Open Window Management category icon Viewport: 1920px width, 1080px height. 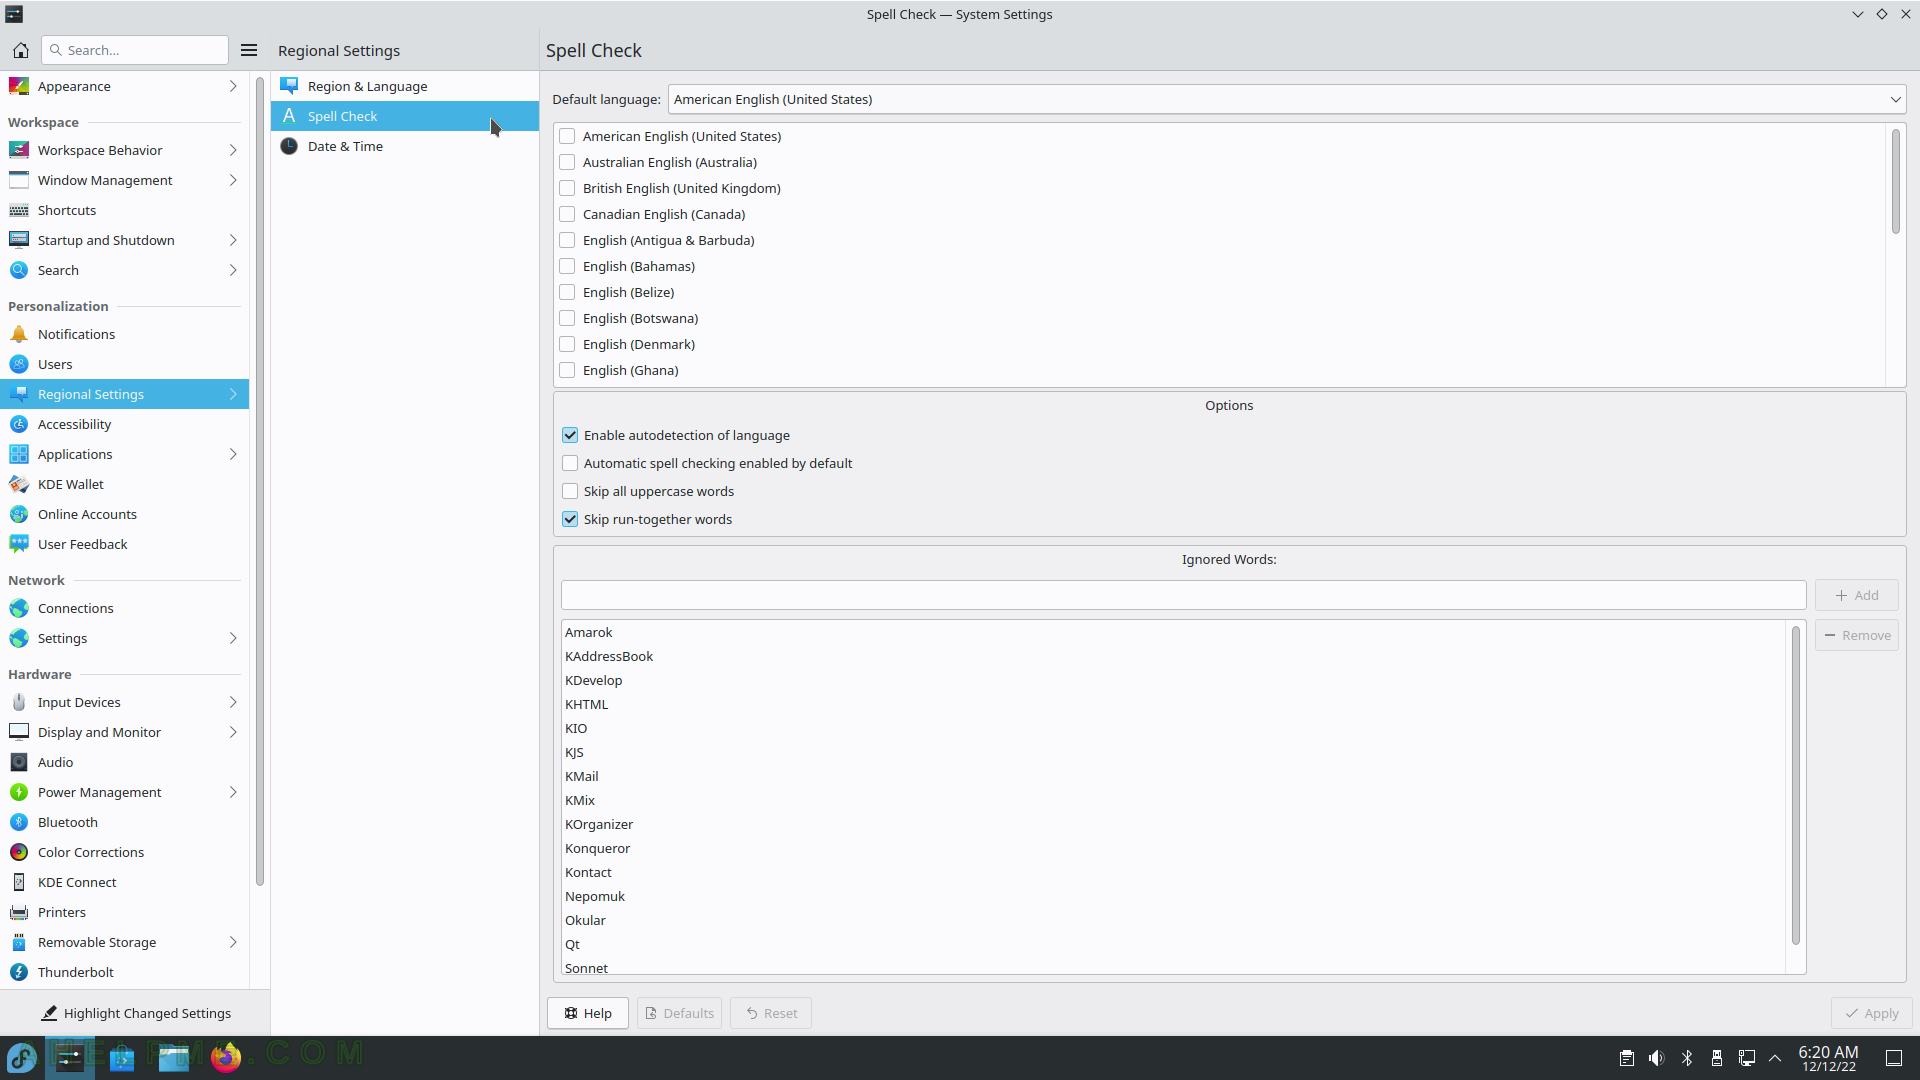pyautogui.click(x=19, y=180)
